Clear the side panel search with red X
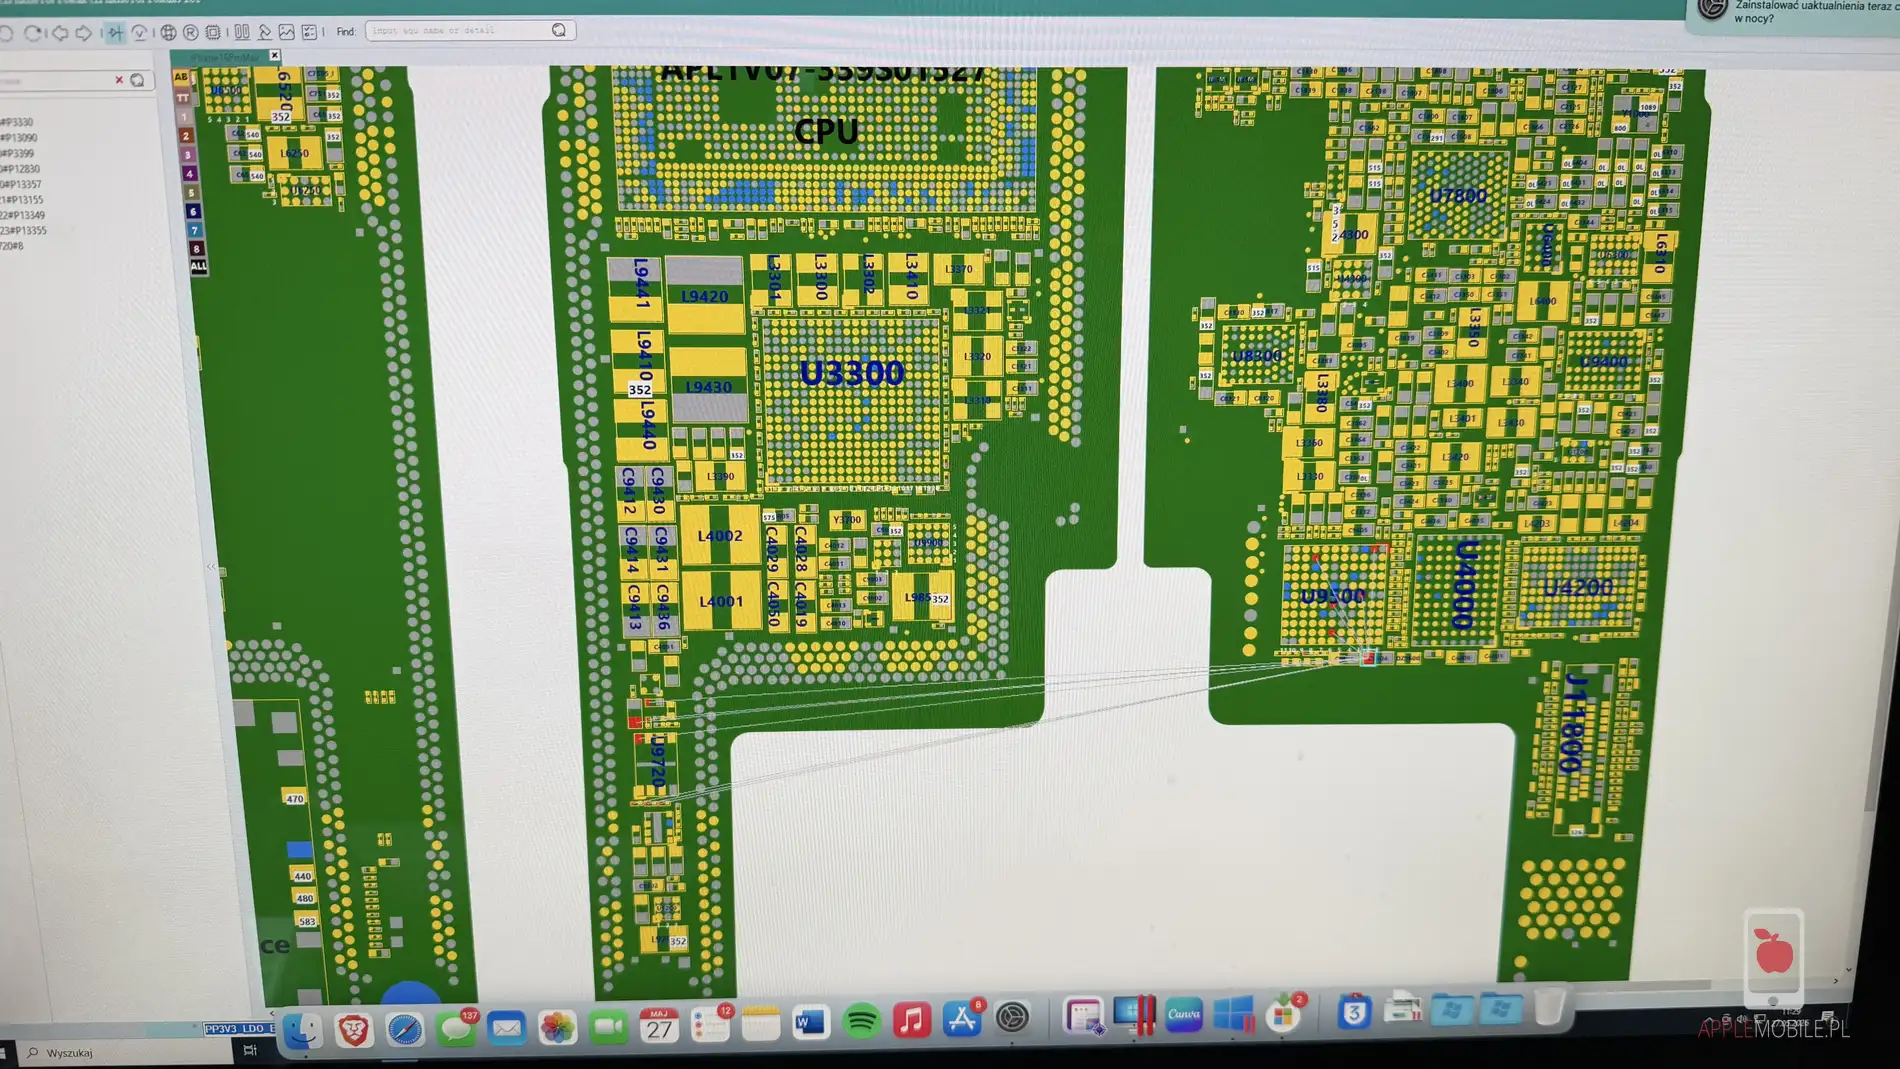The height and width of the screenshot is (1069, 1900). click(119, 80)
